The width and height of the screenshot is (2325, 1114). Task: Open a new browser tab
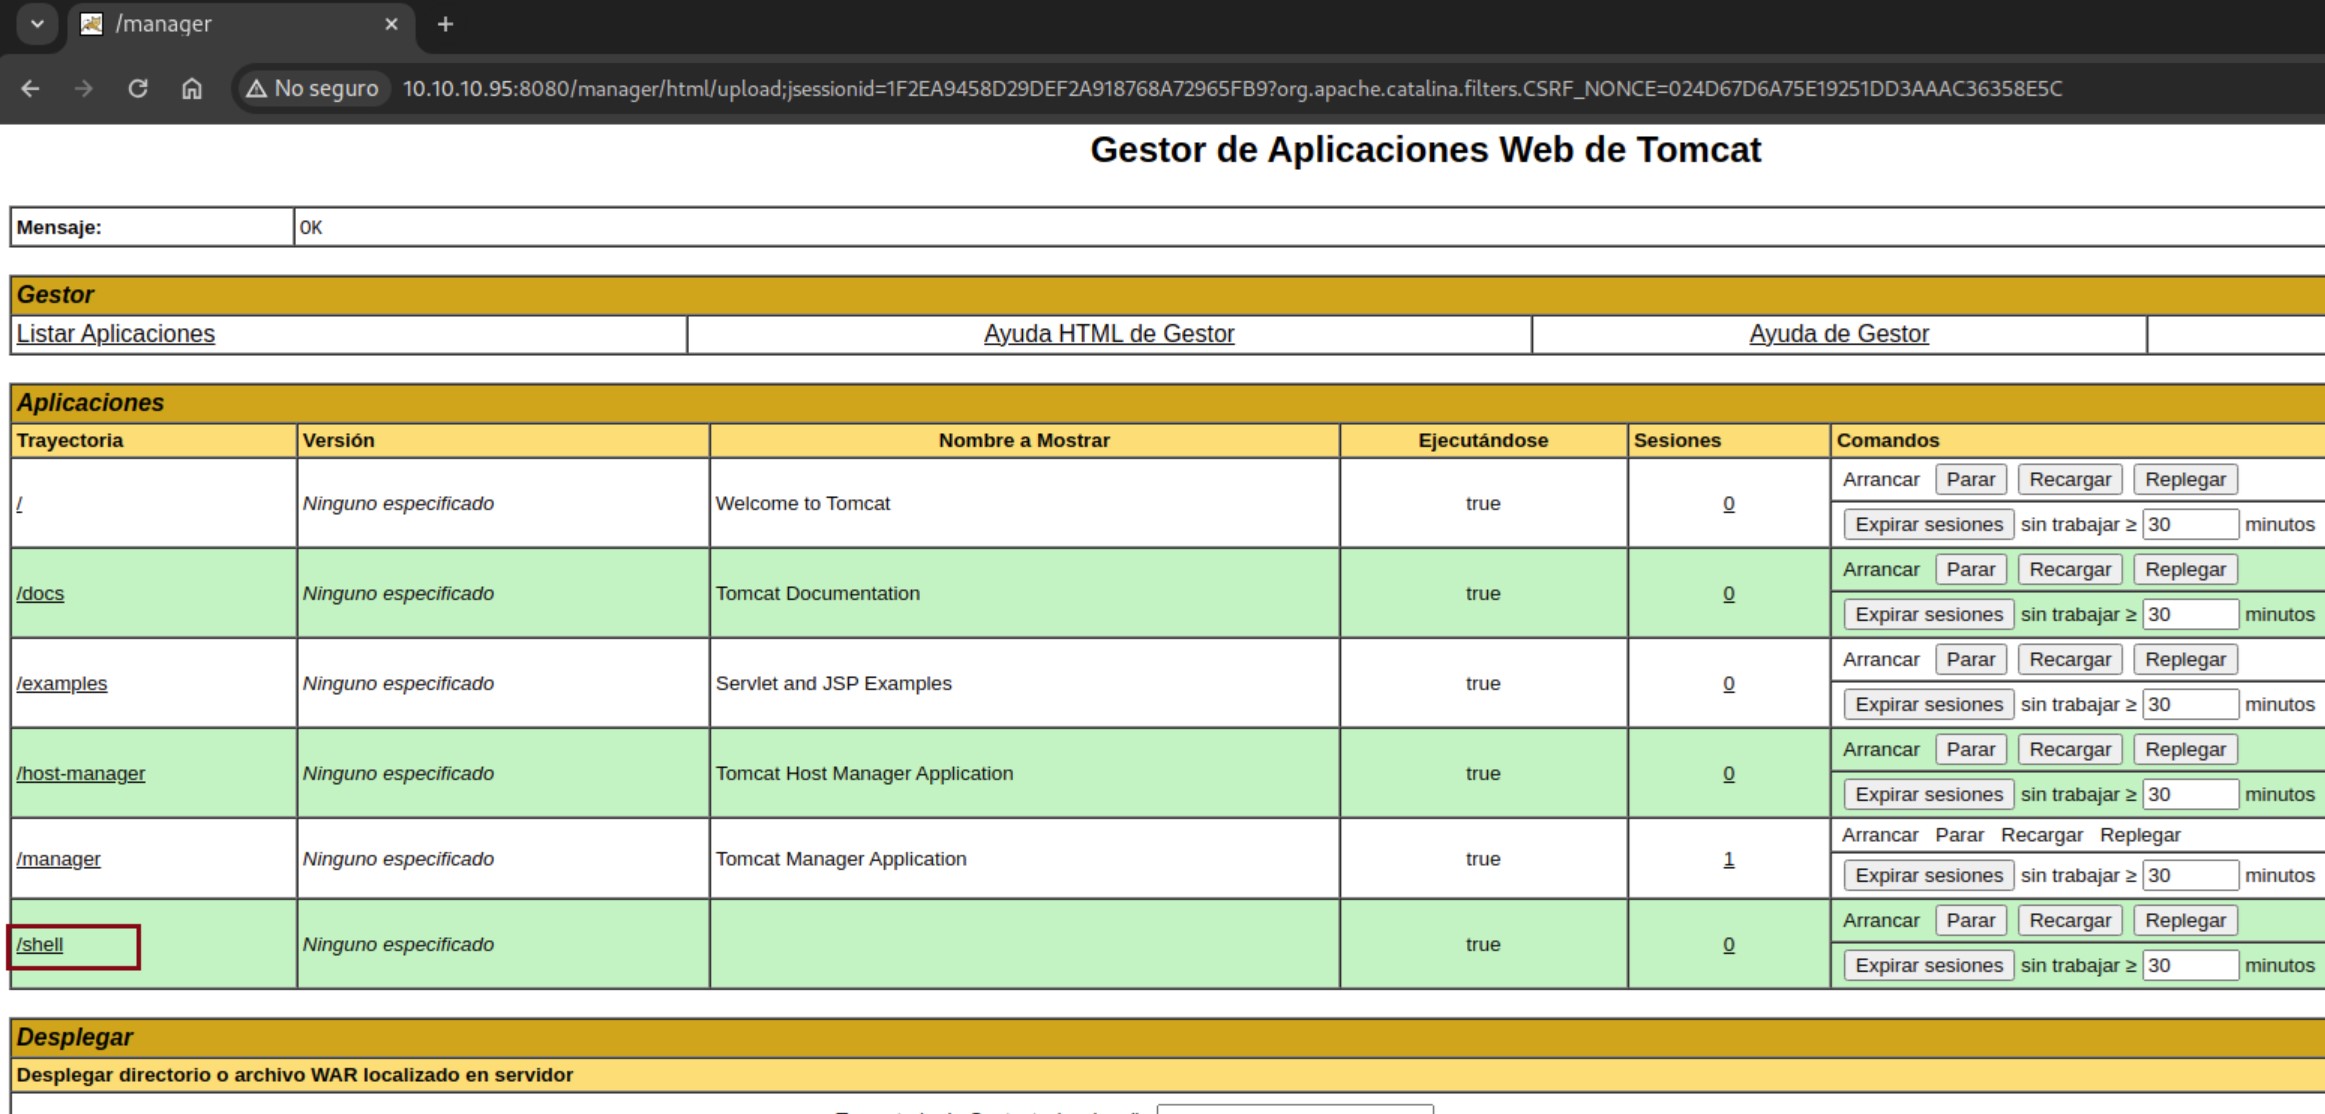tap(445, 24)
